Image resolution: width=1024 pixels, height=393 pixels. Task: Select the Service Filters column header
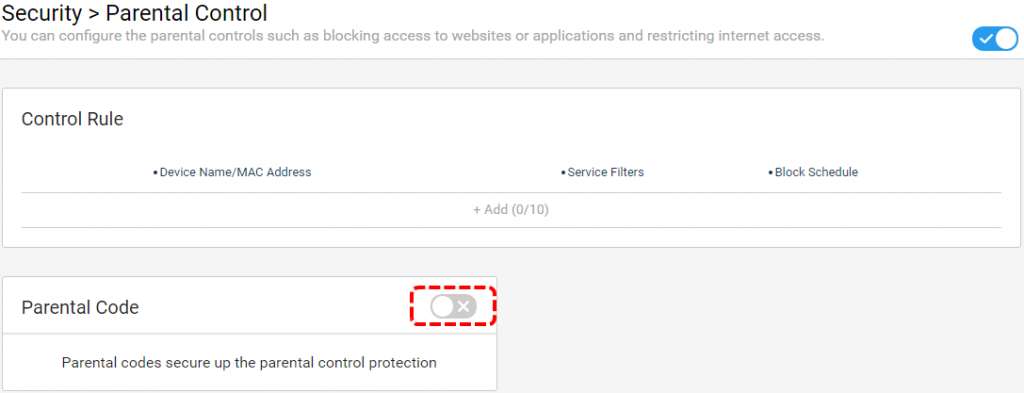[x=605, y=172]
